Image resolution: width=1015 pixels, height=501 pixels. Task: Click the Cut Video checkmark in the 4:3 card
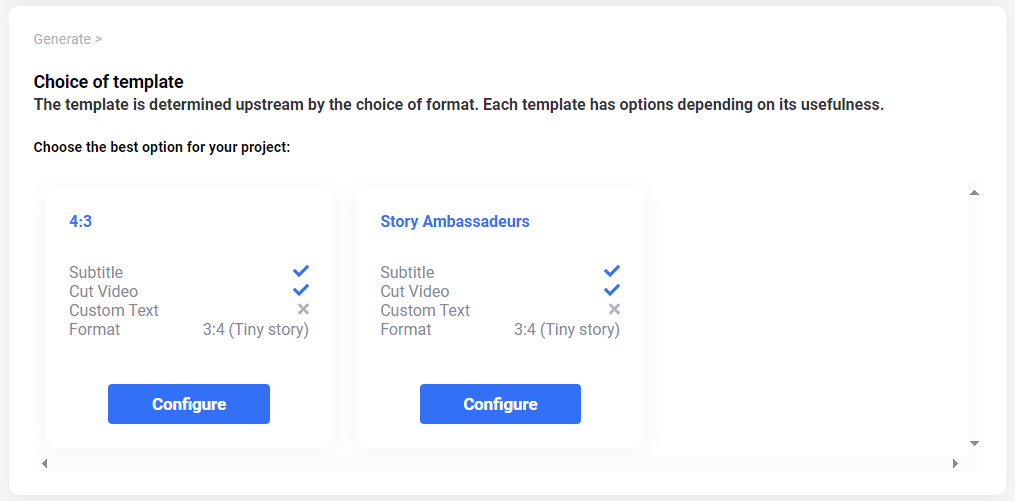tap(301, 291)
